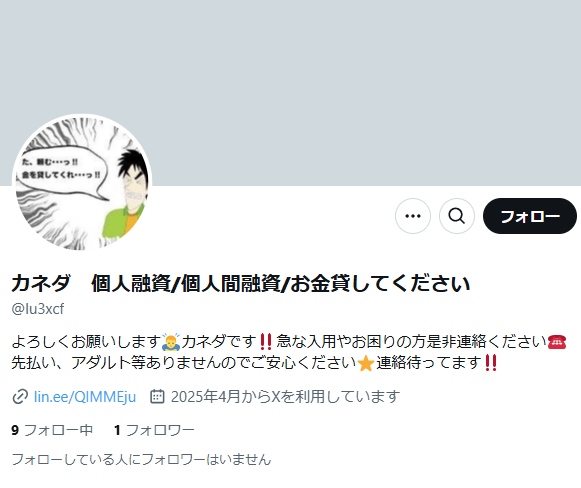Follow this account with フォロー button
The height and width of the screenshot is (488, 581).
click(530, 216)
